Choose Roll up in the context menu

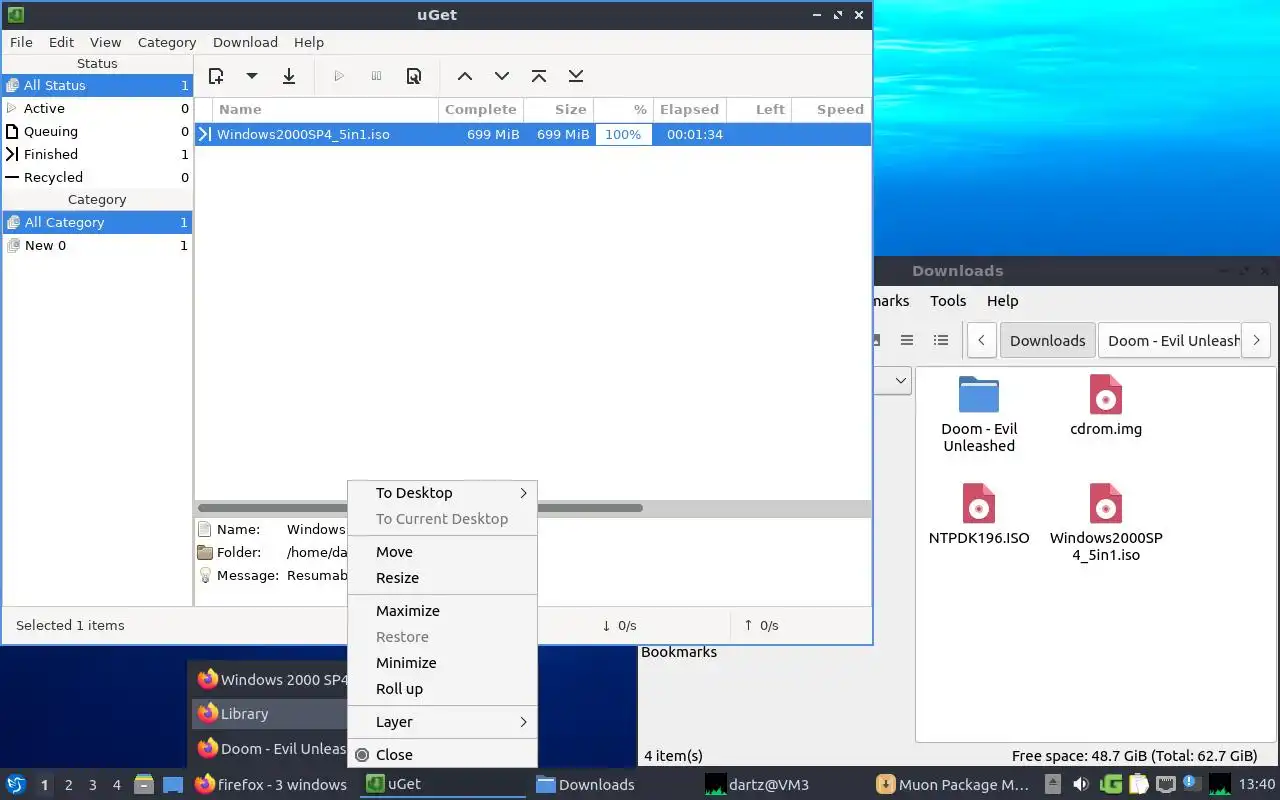point(442,689)
